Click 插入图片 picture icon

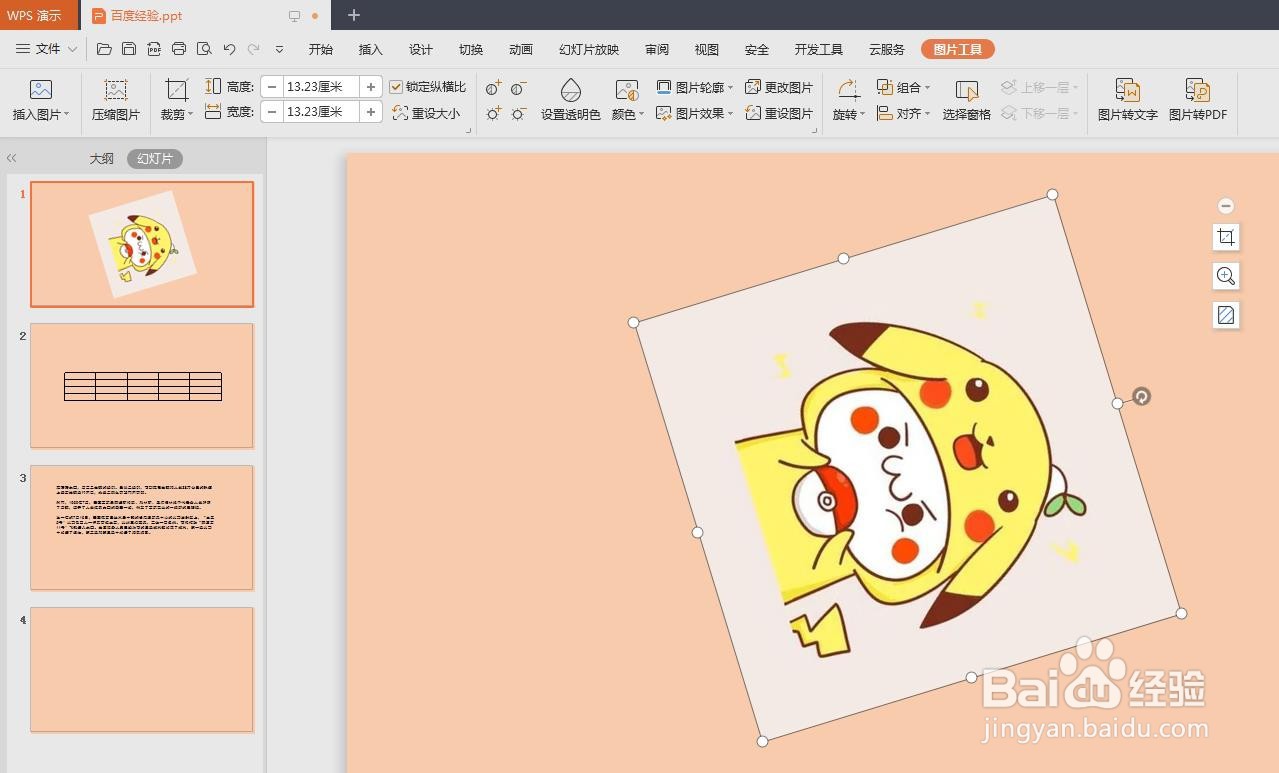(x=41, y=90)
